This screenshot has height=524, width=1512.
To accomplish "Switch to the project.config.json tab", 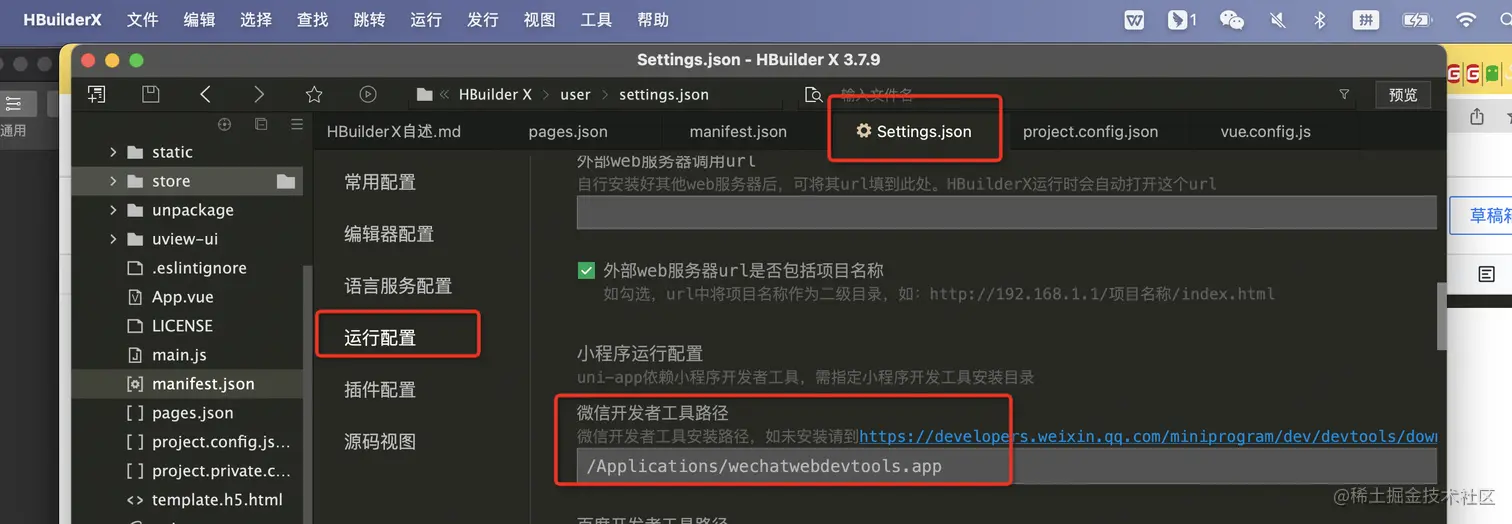I will 1090,131.
